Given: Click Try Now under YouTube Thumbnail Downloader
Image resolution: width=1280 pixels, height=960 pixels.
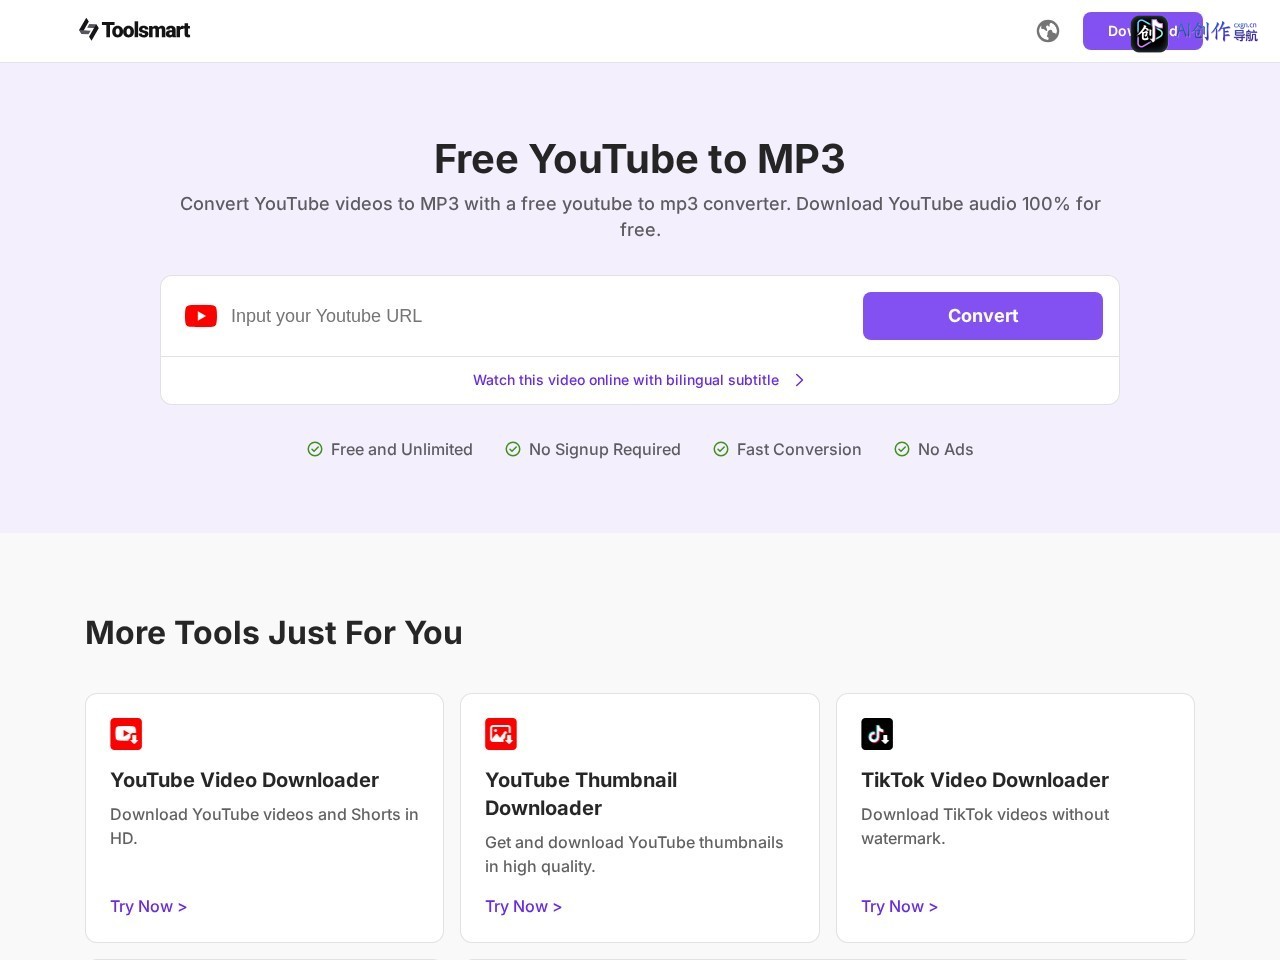Looking at the screenshot, I should [524, 906].
